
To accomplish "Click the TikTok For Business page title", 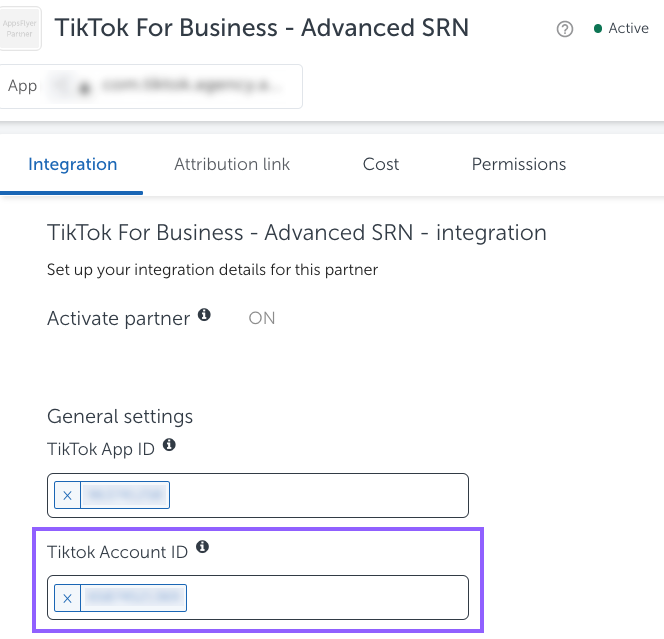I will coord(262,28).
